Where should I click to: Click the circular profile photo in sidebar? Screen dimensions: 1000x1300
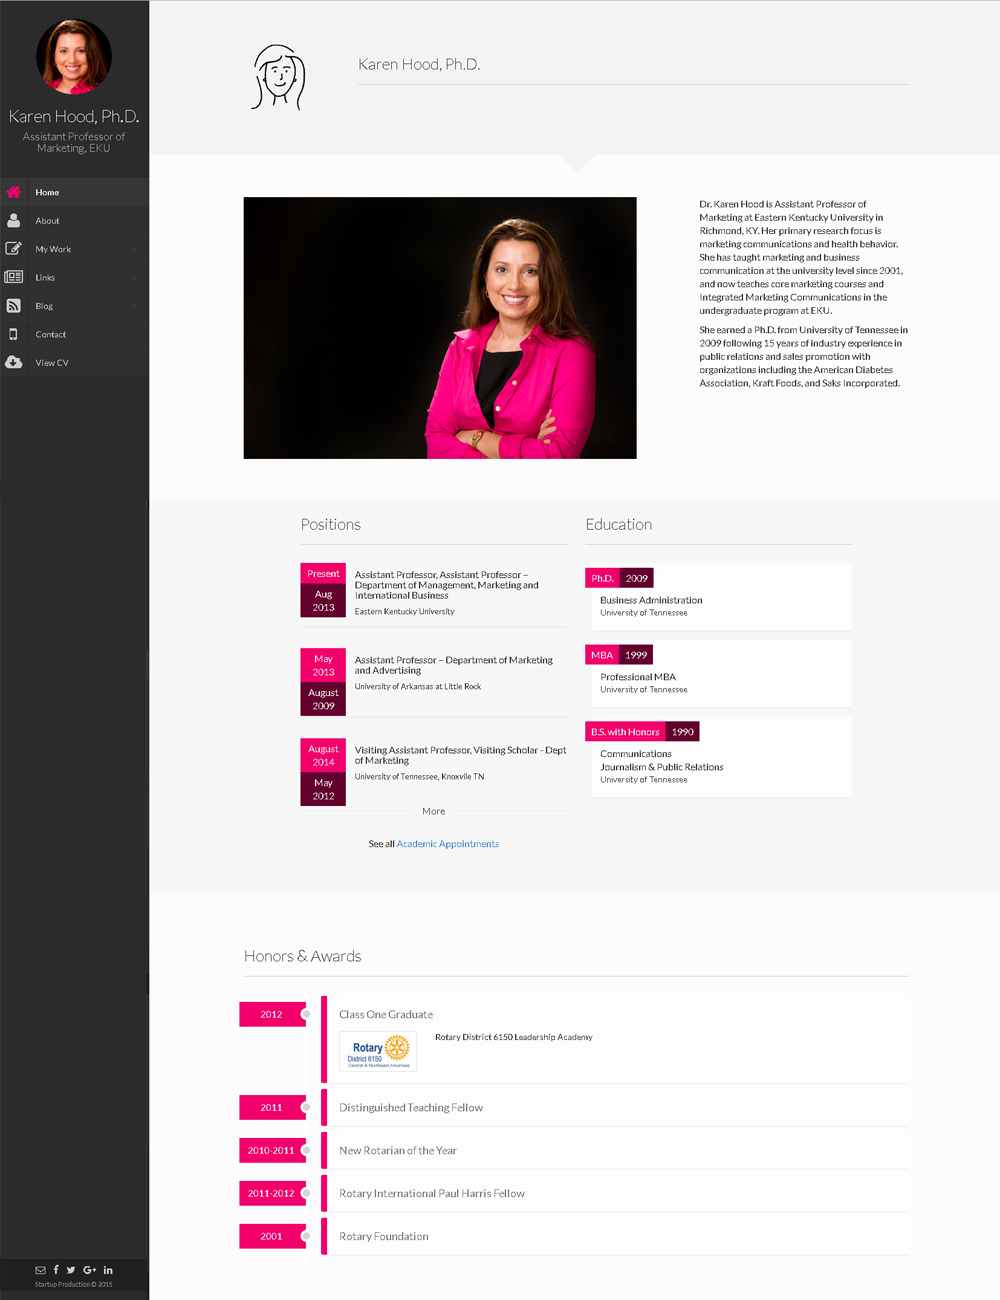click(x=74, y=57)
